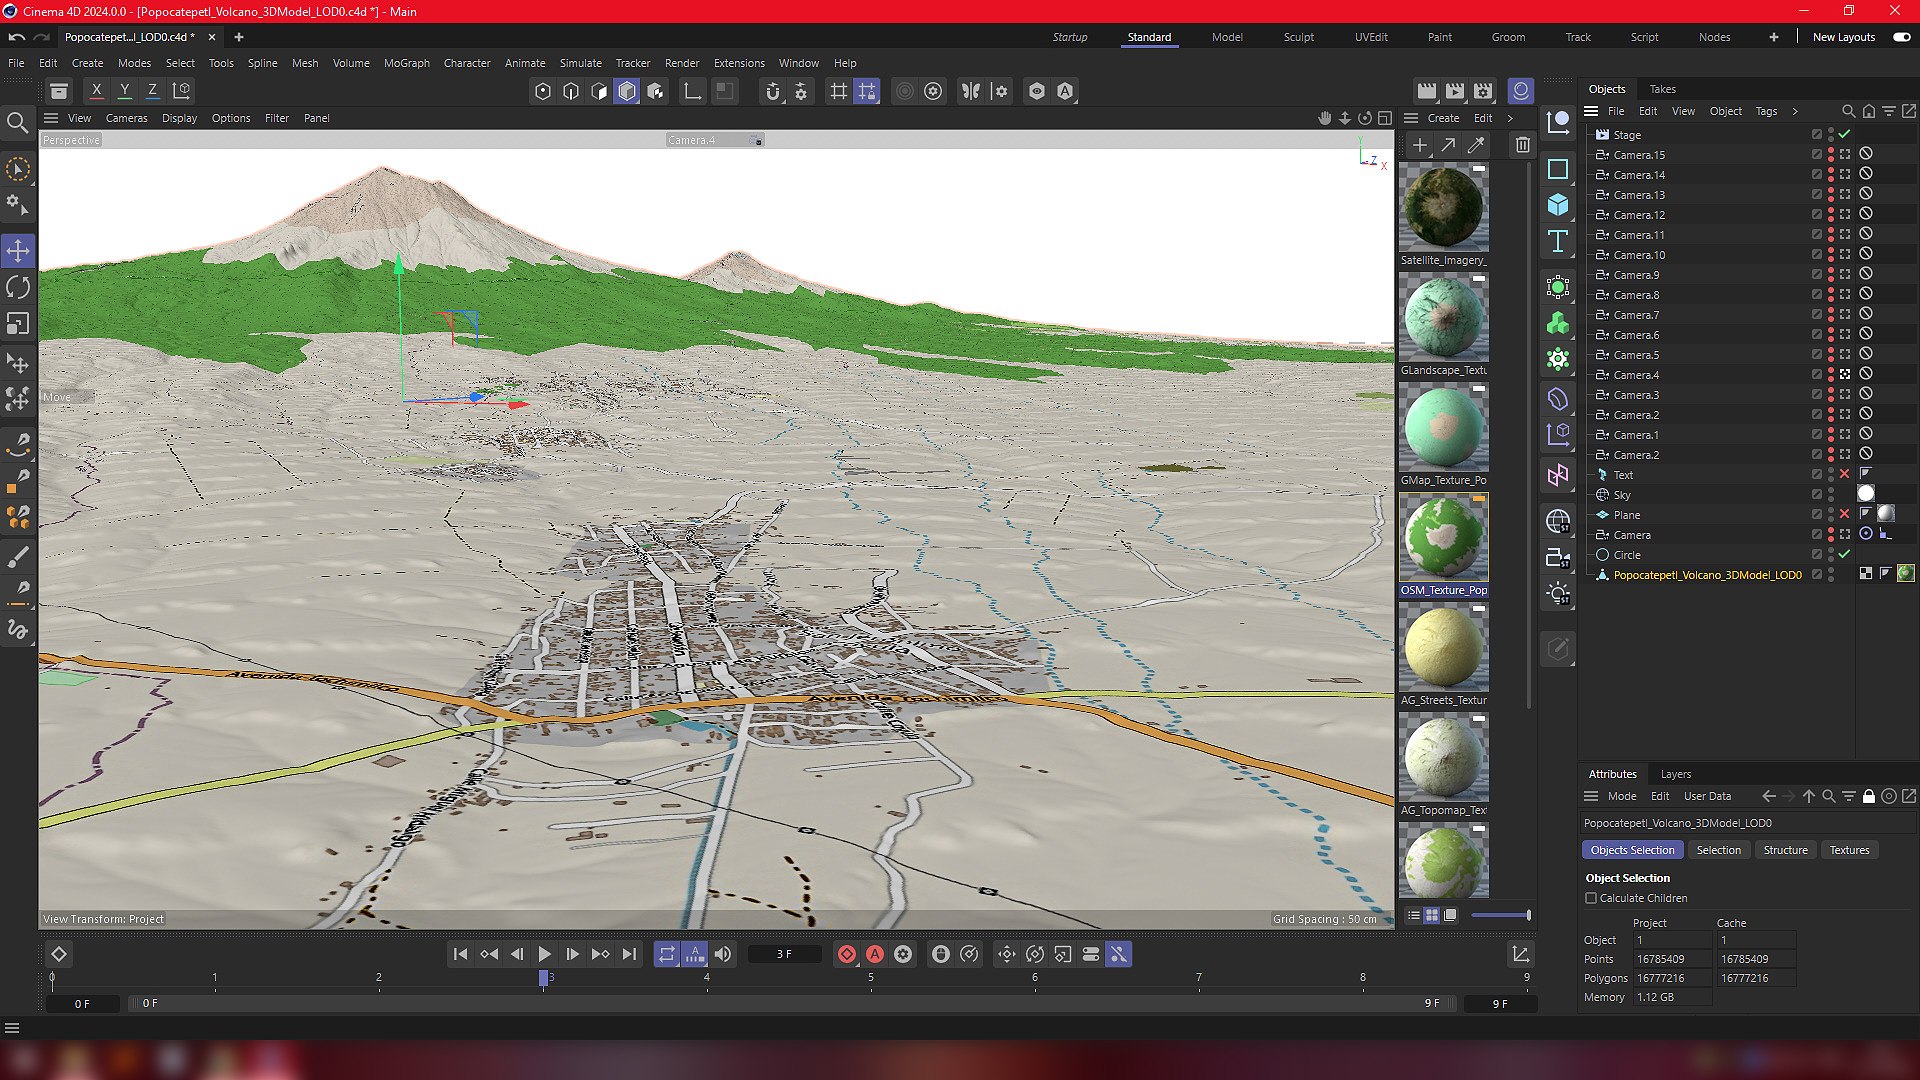Toggle visibility dots for Sky object
The width and height of the screenshot is (1920, 1080).
(1831, 495)
